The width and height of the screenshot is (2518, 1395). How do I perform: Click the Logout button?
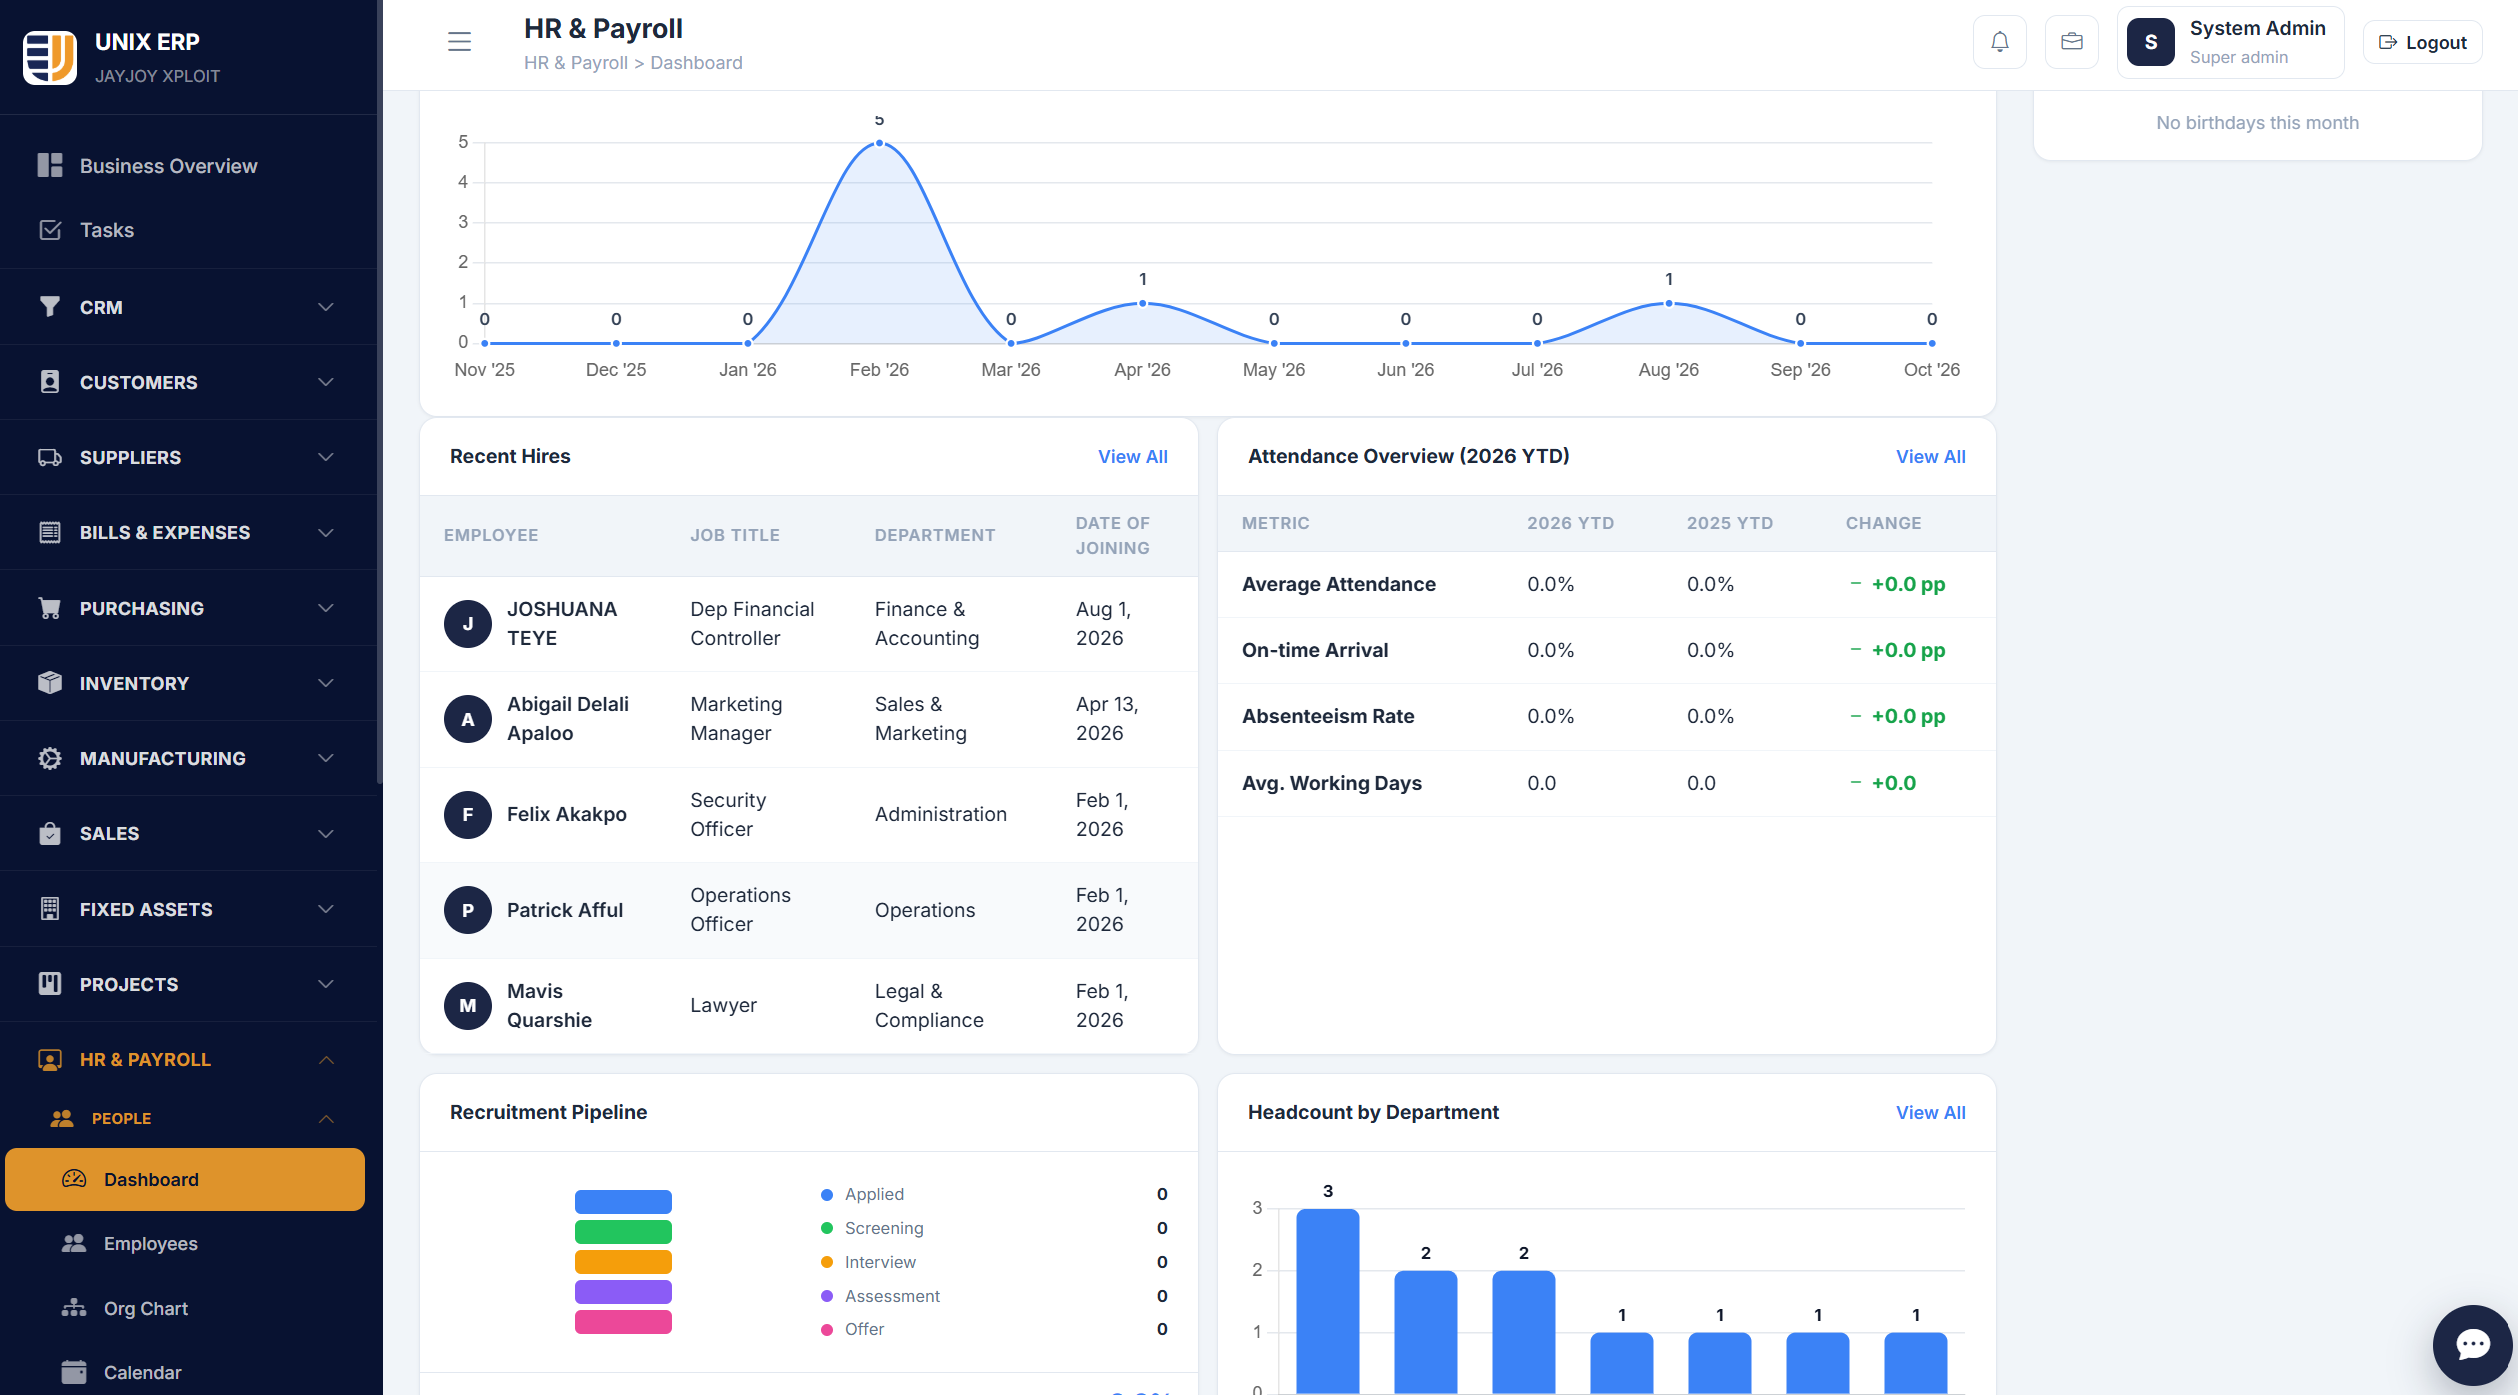[2422, 42]
